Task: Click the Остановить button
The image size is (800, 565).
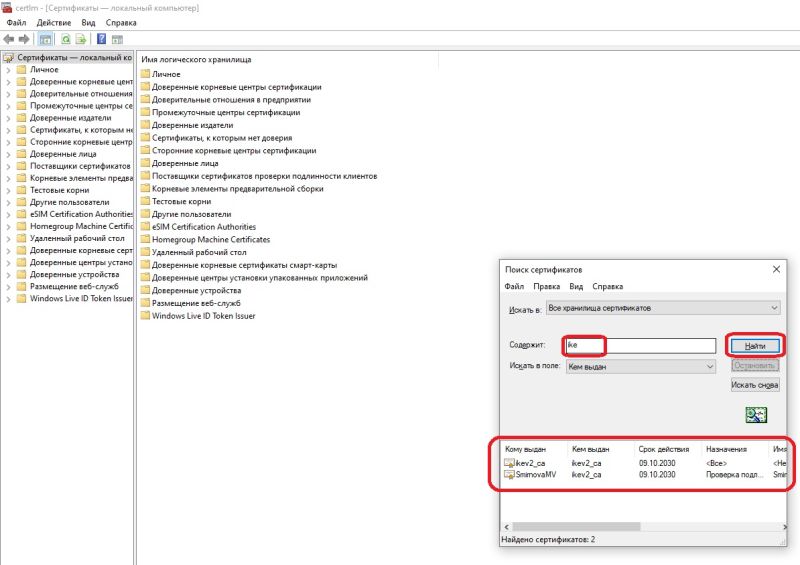Action: tap(755, 365)
